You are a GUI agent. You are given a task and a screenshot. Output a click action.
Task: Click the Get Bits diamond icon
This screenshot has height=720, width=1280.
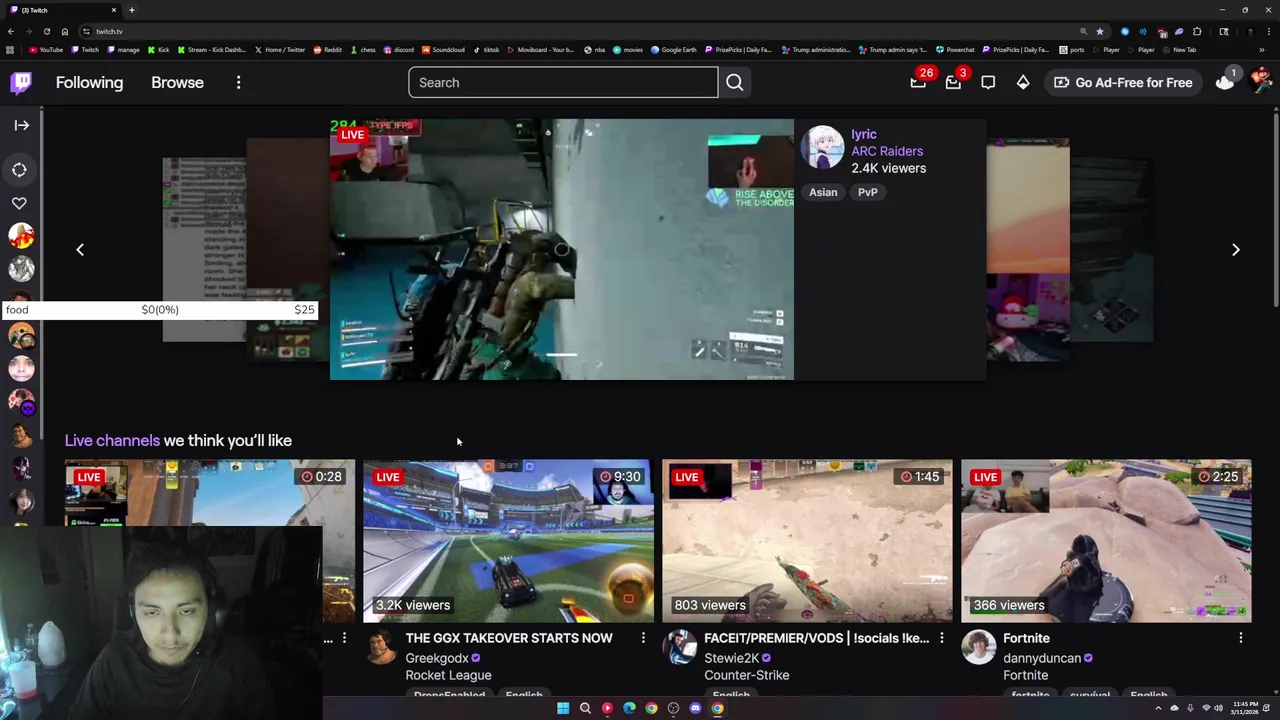tap(1023, 83)
